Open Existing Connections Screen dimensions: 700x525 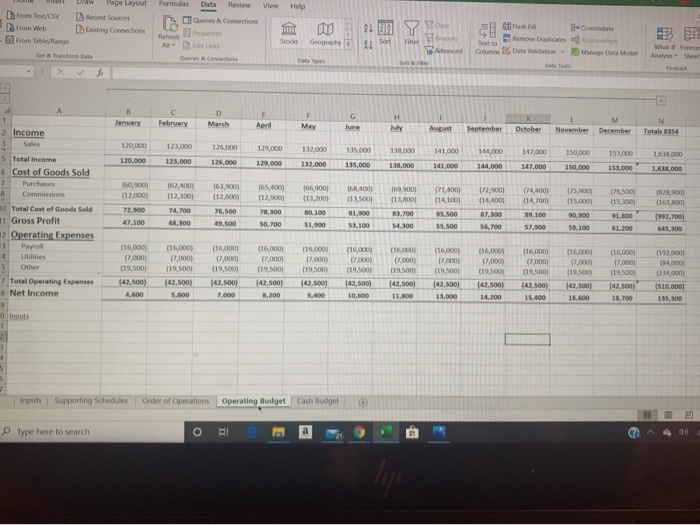tap(110, 30)
